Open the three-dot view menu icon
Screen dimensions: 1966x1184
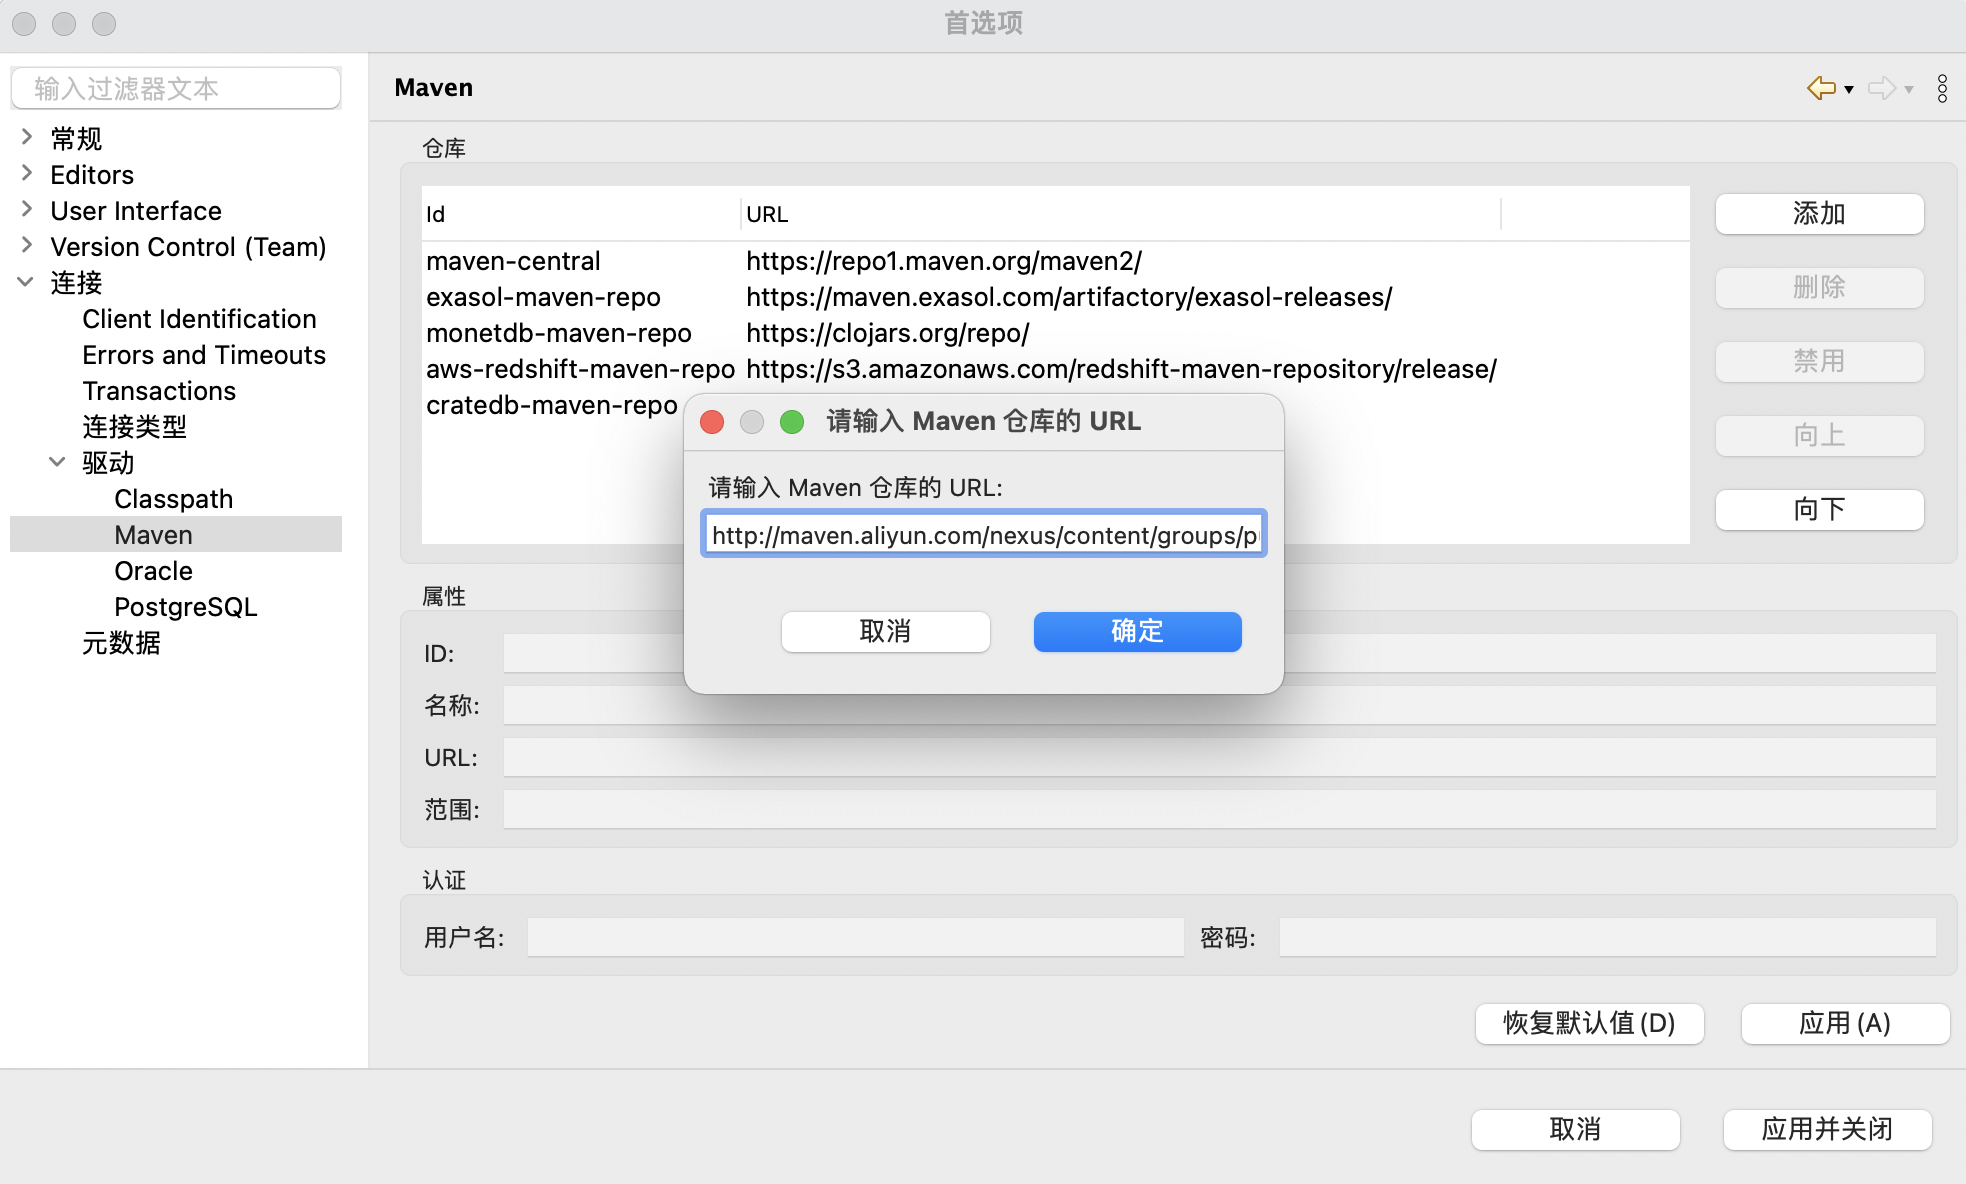coord(1942,88)
